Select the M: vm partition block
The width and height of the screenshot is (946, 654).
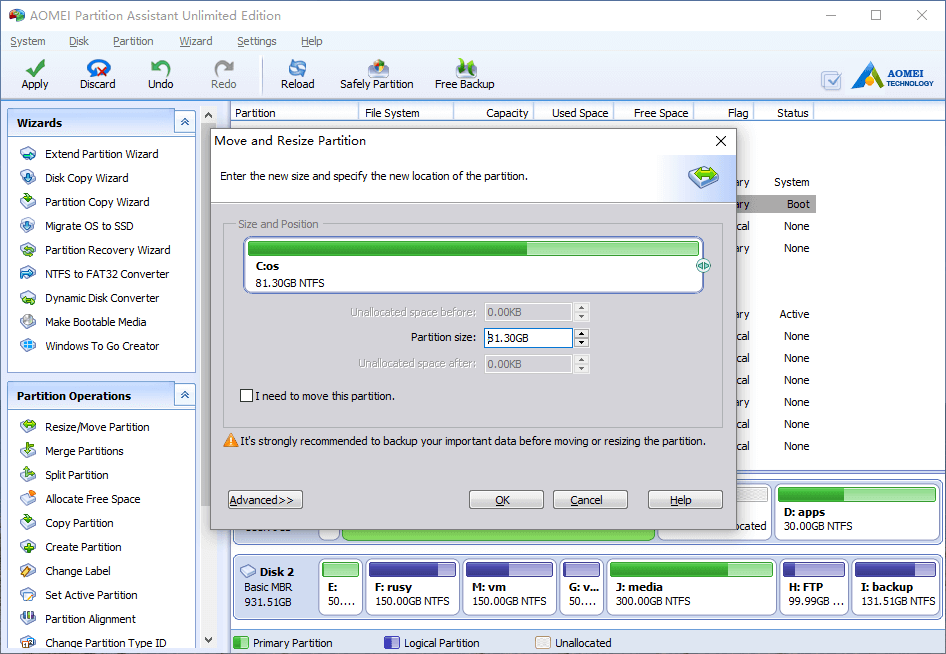click(509, 586)
